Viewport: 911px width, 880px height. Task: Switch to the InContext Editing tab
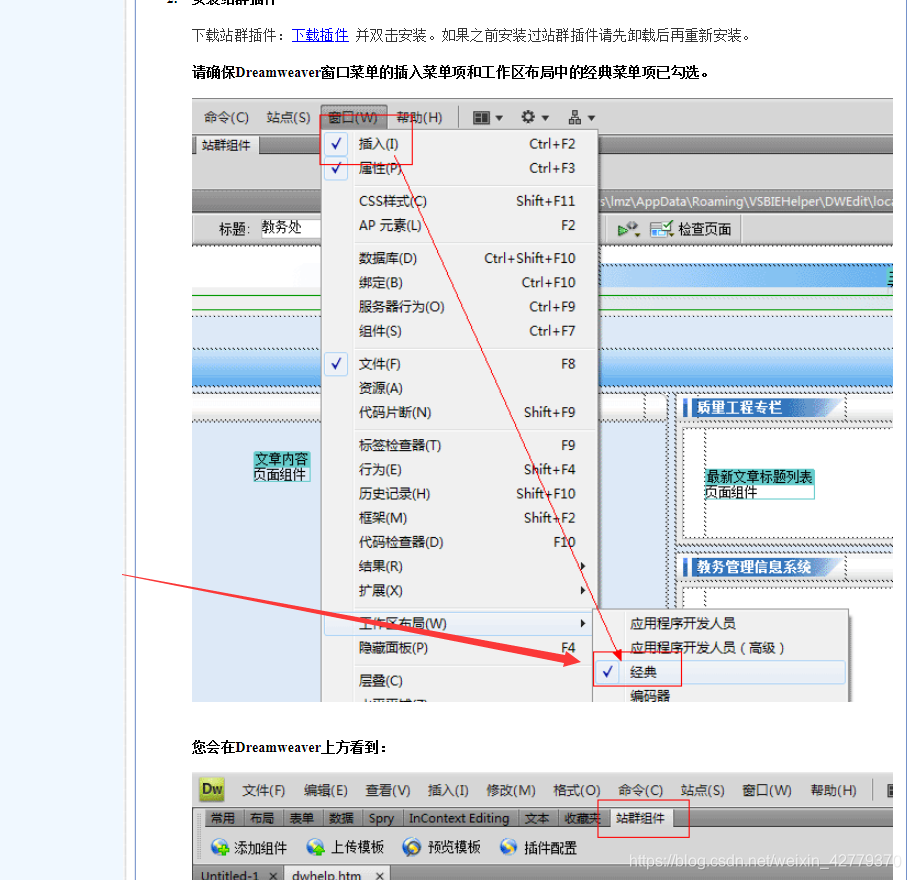click(459, 818)
